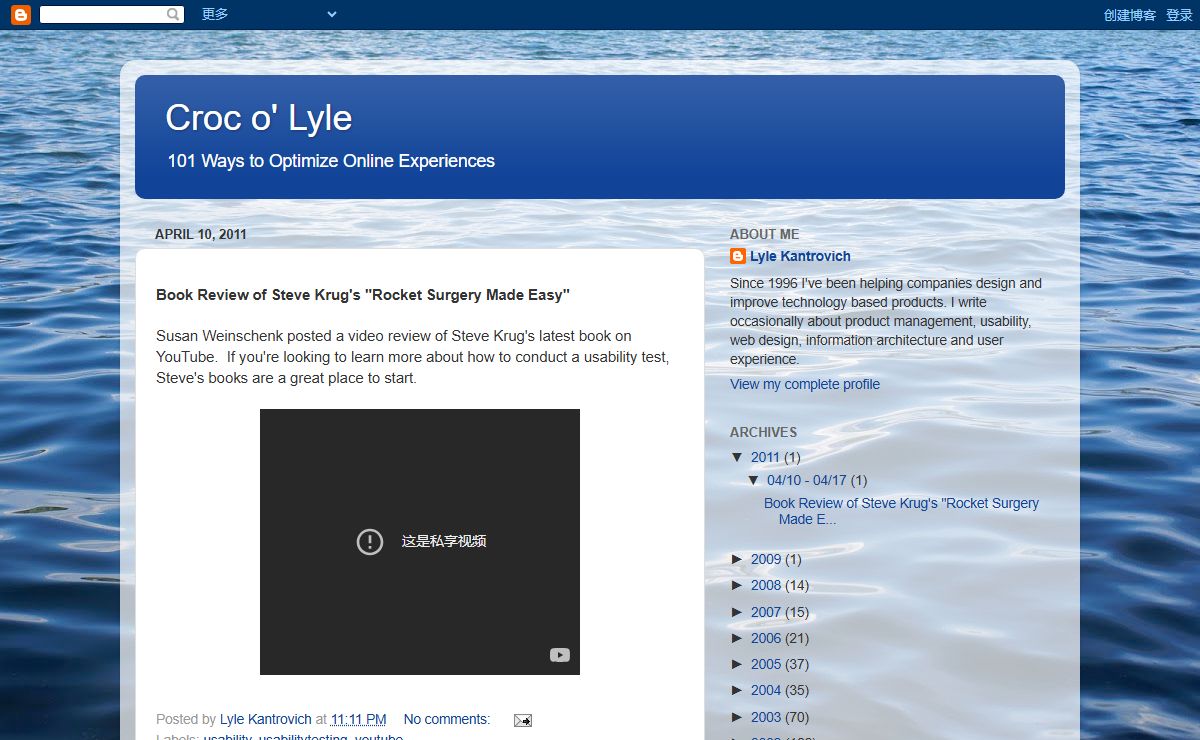The height and width of the screenshot is (740, 1200).
Task: Click the email post envelope icon
Action: [522, 720]
